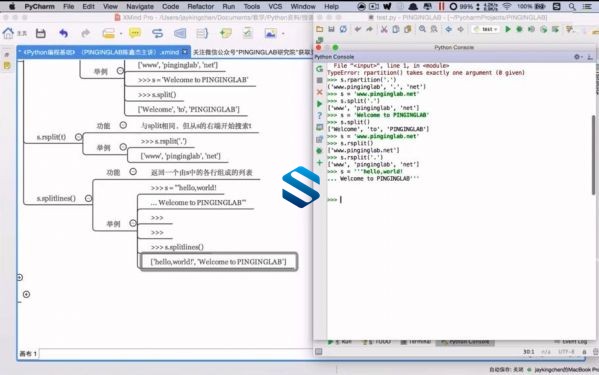Open Python Console gear settings
Screen dimensions: 599x375
[x=577, y=57]
